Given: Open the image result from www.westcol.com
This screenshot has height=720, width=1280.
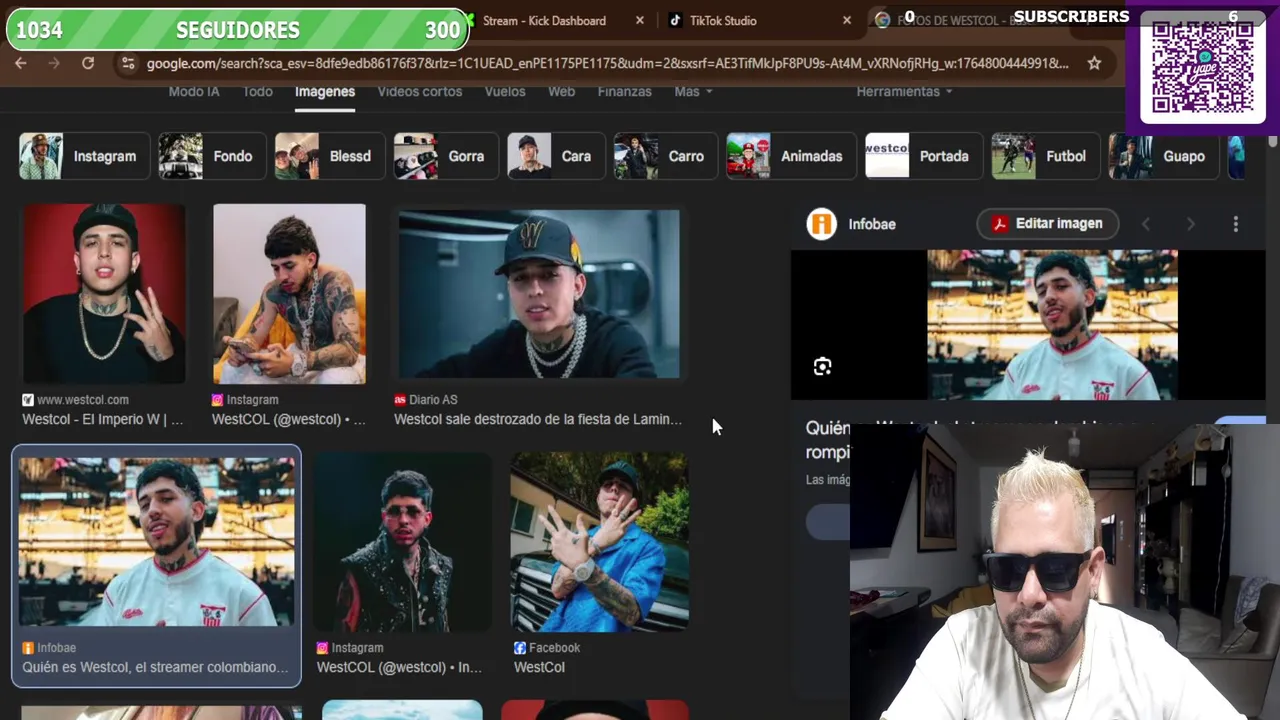Looking at the screenshot, I should (x=104, y=294).
